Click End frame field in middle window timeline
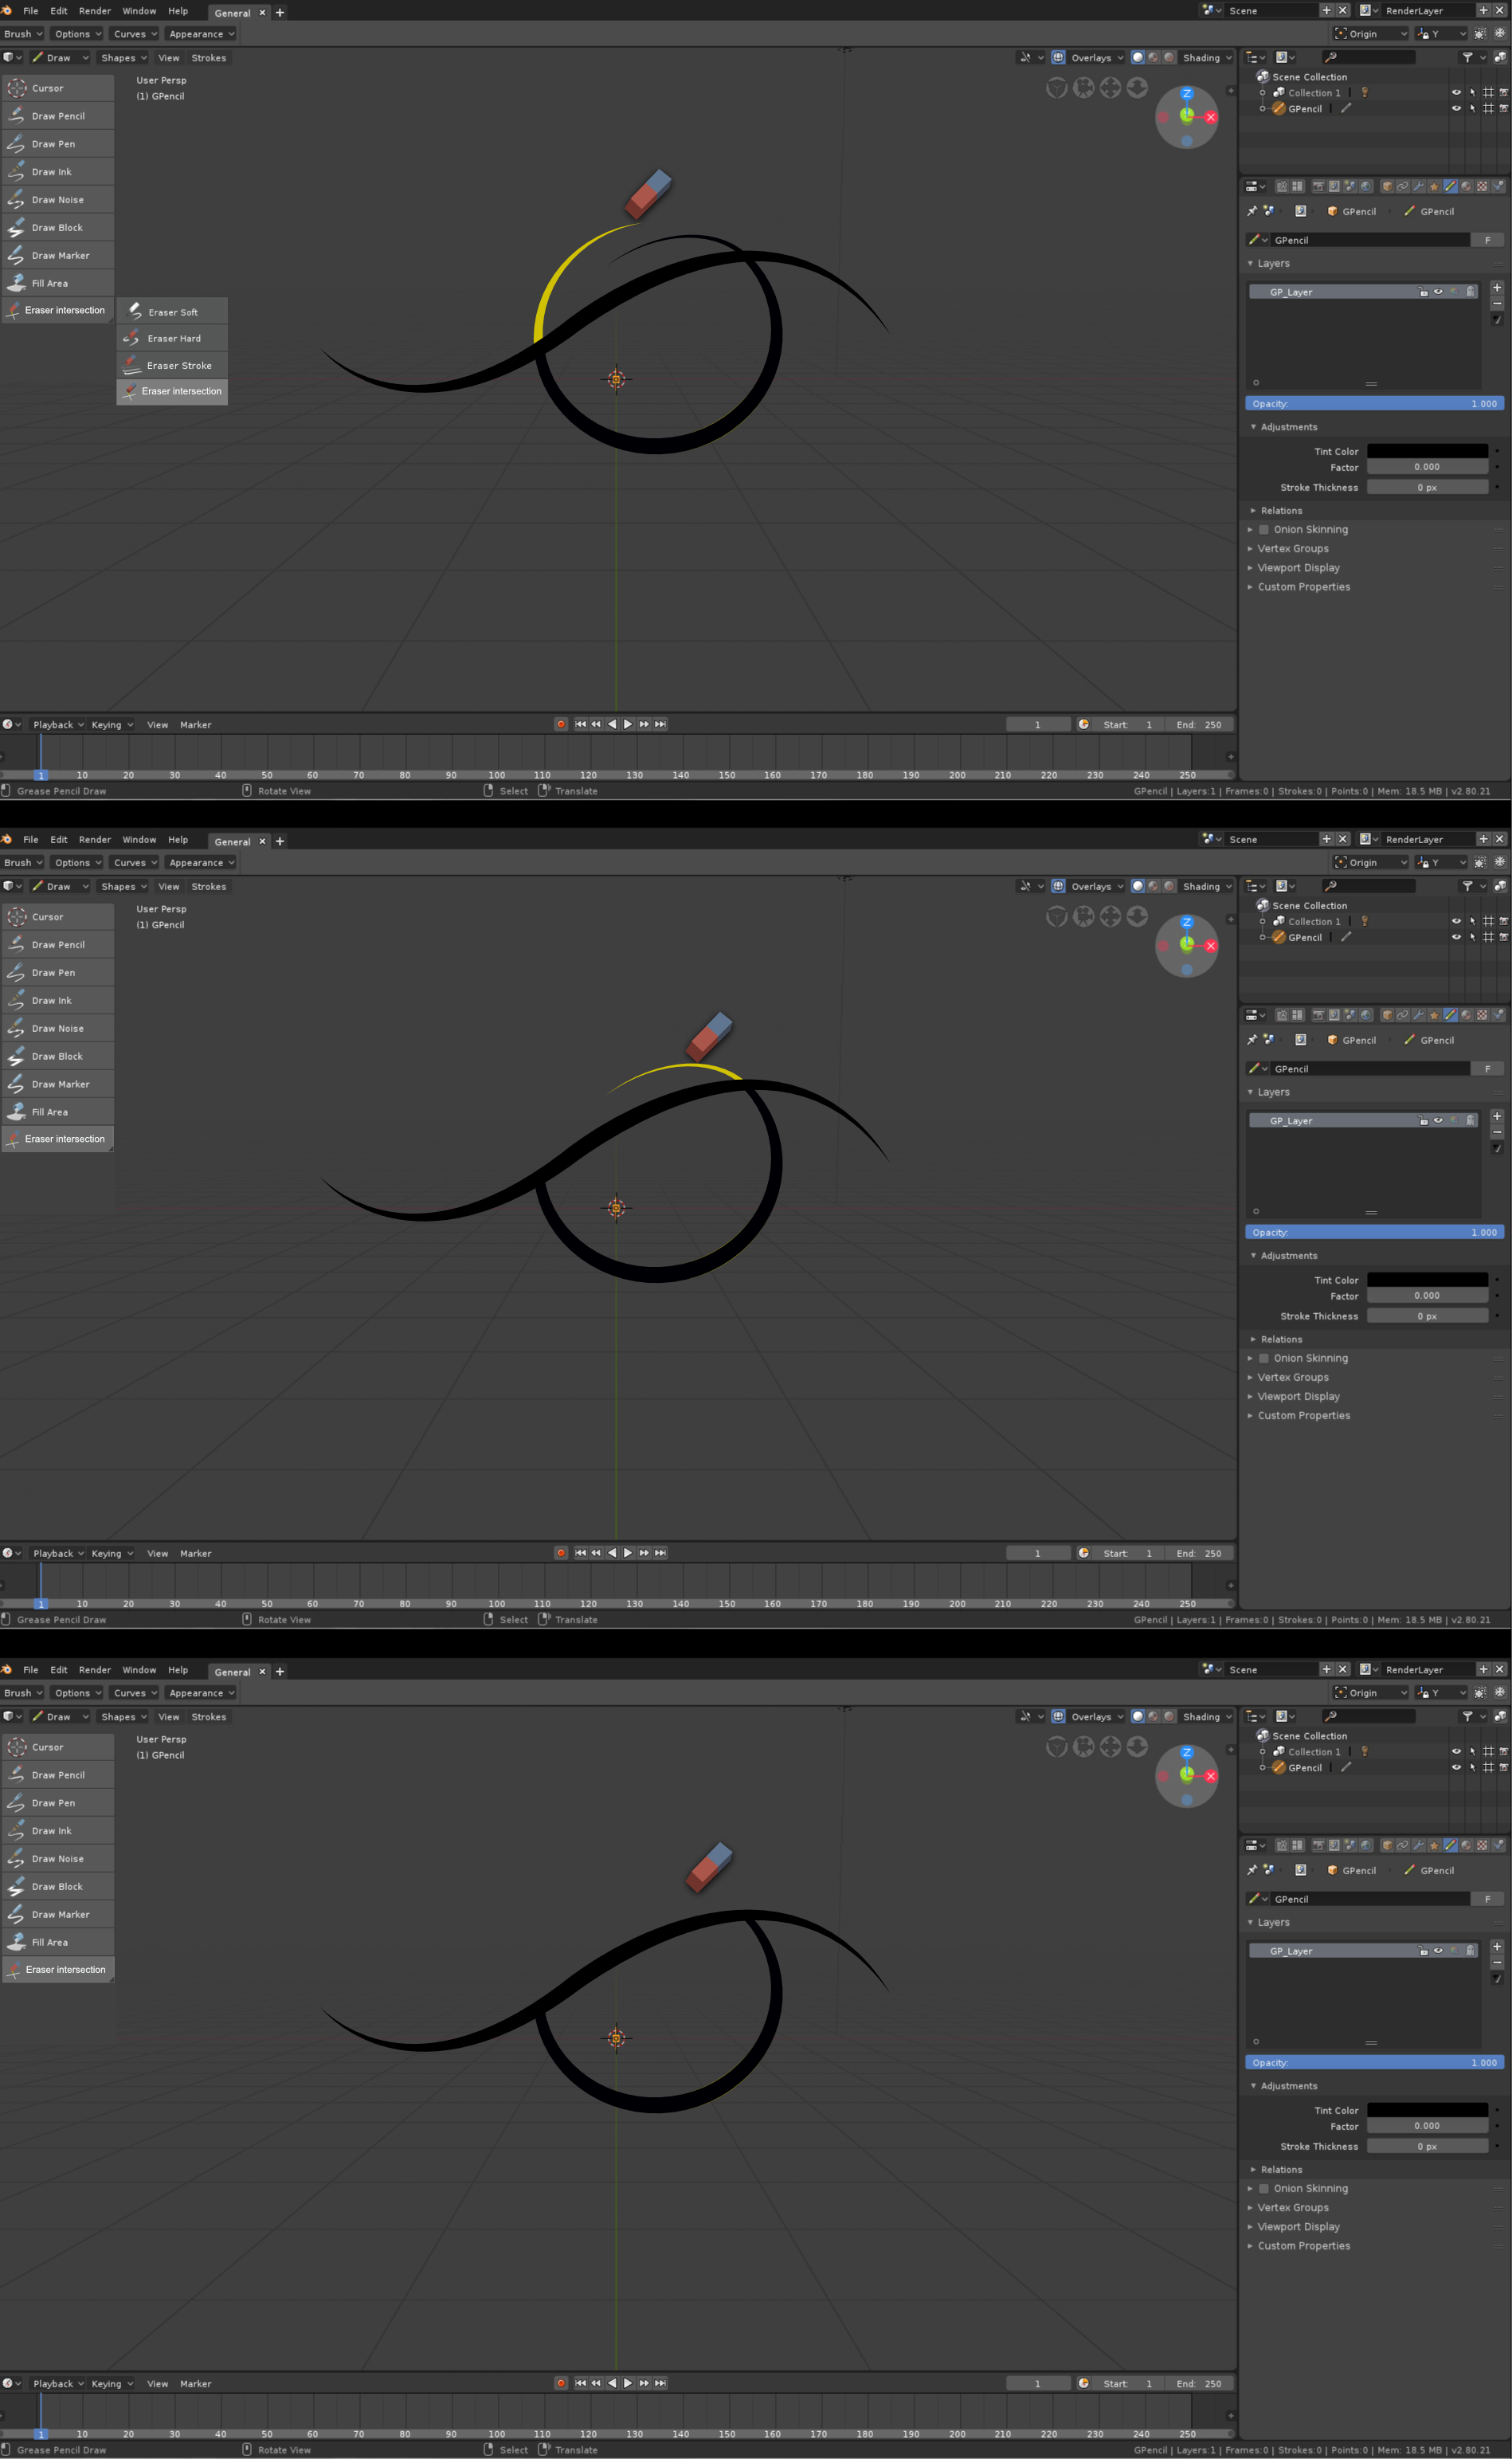1512x2459 pixels. (x=1199, y=1553)
